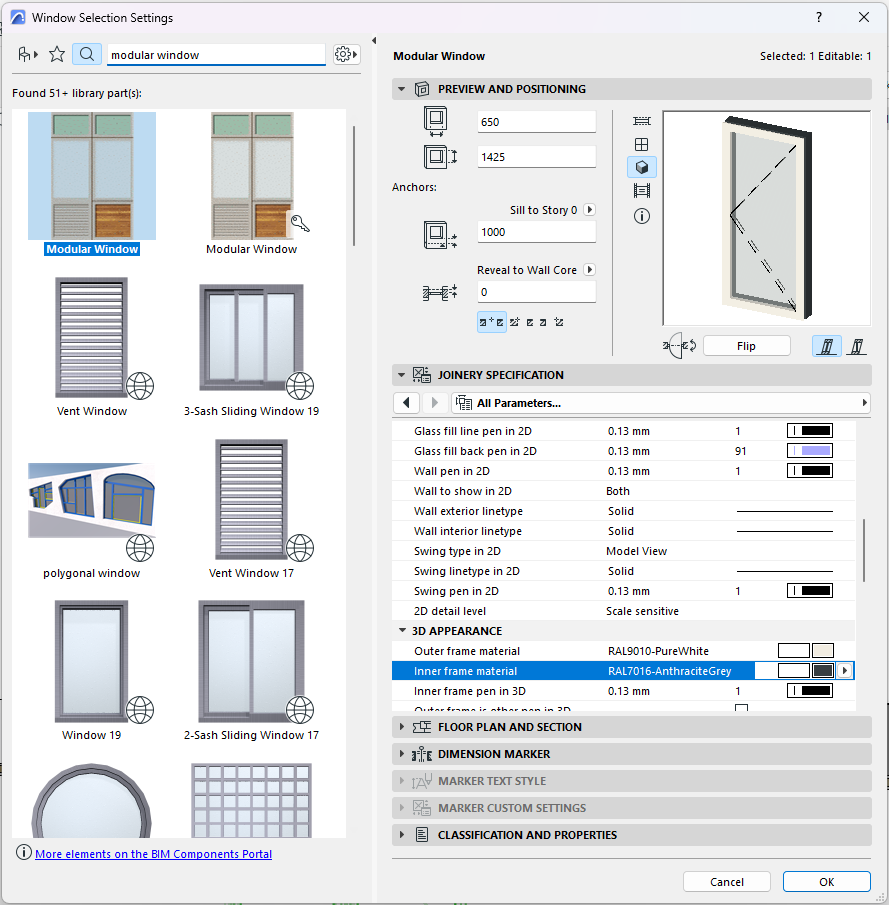Viewport: 889px width, 905px height.
Task: Switch preview to 3D view icon
Action: [641, 167]
